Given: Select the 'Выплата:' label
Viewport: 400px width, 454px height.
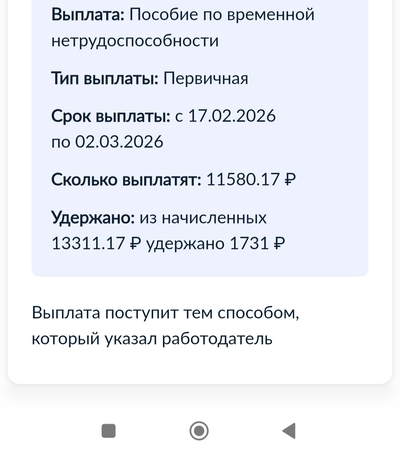Looking at the screenshot, I should 88,15.
